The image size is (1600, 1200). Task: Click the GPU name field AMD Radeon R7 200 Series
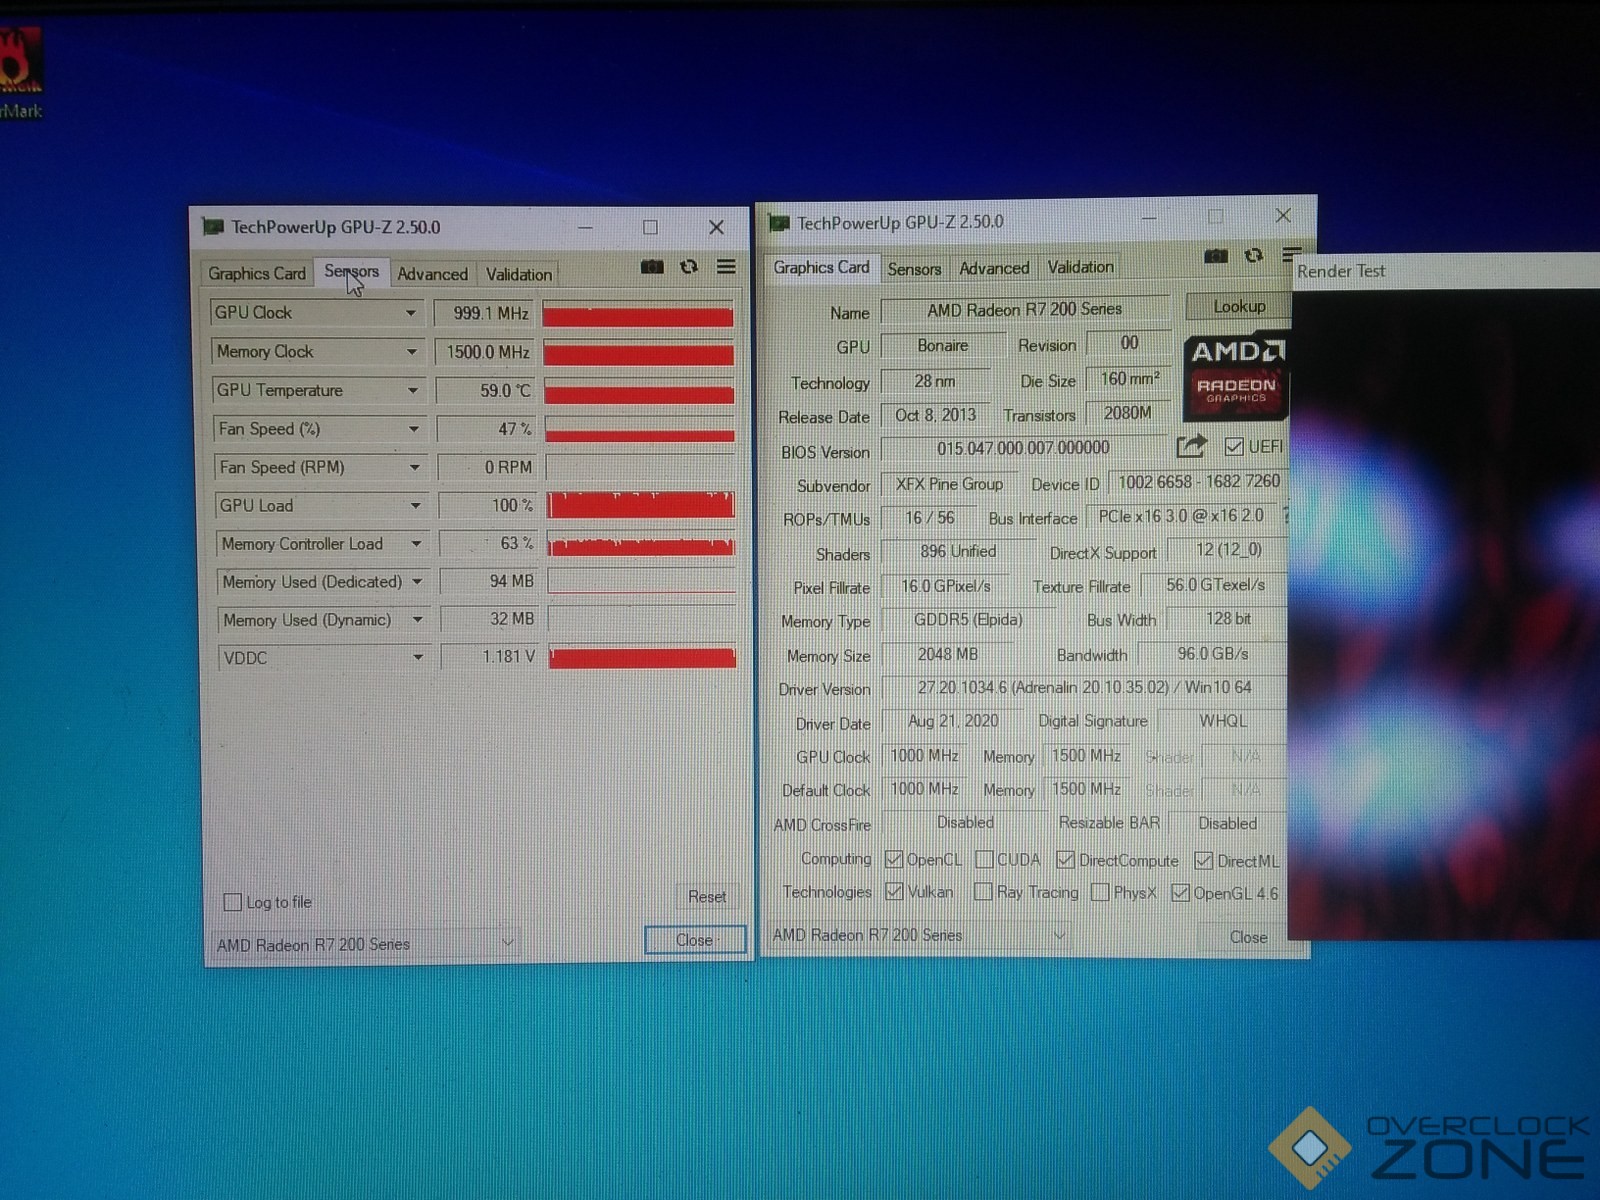(x=1025, y=309)
